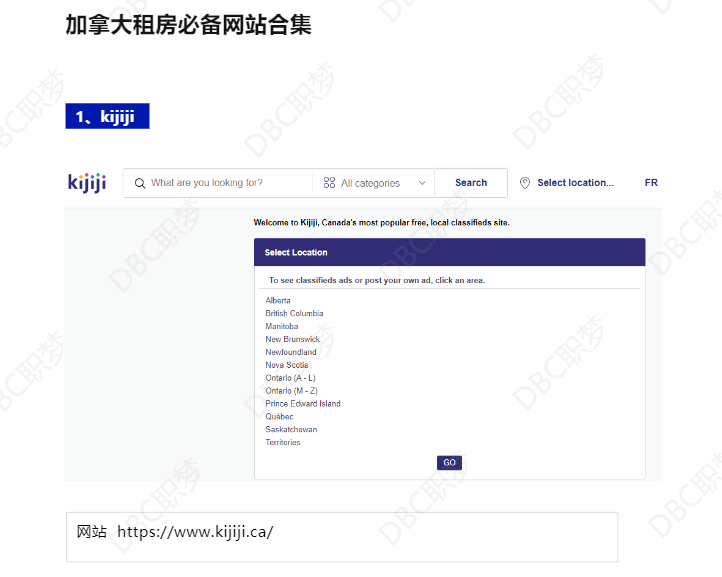
Task: Focus the 'What are you looking for?' field
Action: point(217,183)
